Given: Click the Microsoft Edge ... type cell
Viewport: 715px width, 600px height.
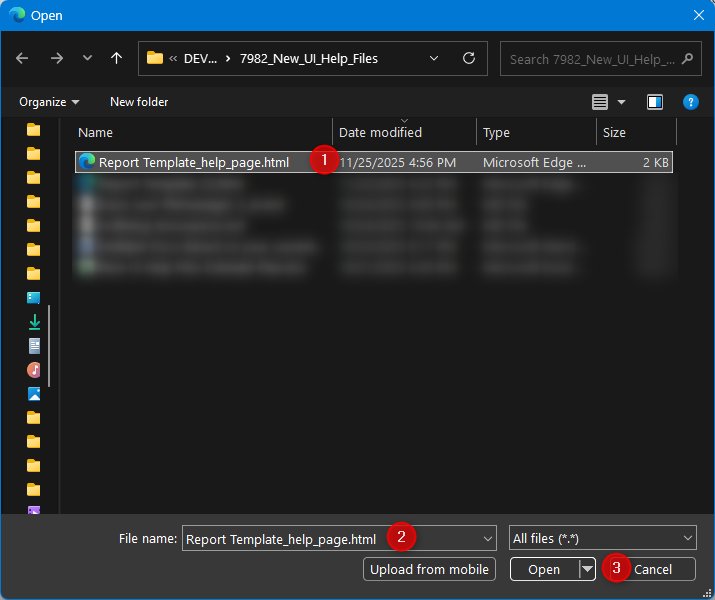Looking at the screenshot, I should (x=534, y=163).
